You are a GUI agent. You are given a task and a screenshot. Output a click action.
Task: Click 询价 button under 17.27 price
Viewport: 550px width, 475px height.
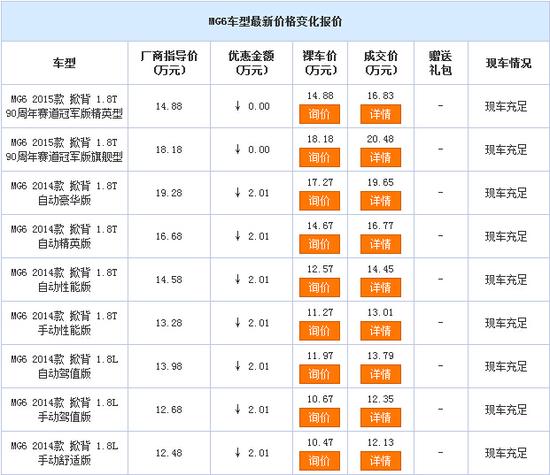click(x=319, y=201)
